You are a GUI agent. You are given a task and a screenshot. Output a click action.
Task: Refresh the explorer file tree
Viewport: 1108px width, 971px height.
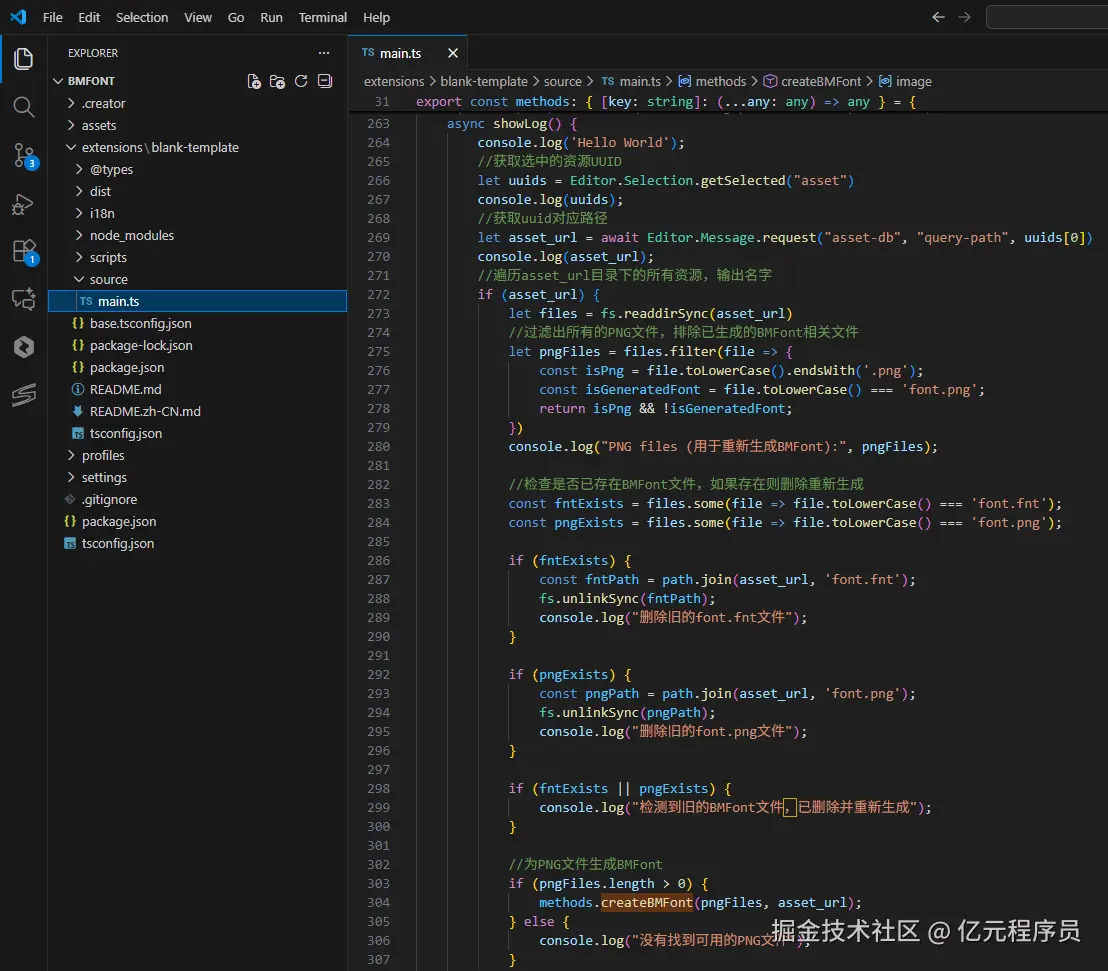coord(301,81)
